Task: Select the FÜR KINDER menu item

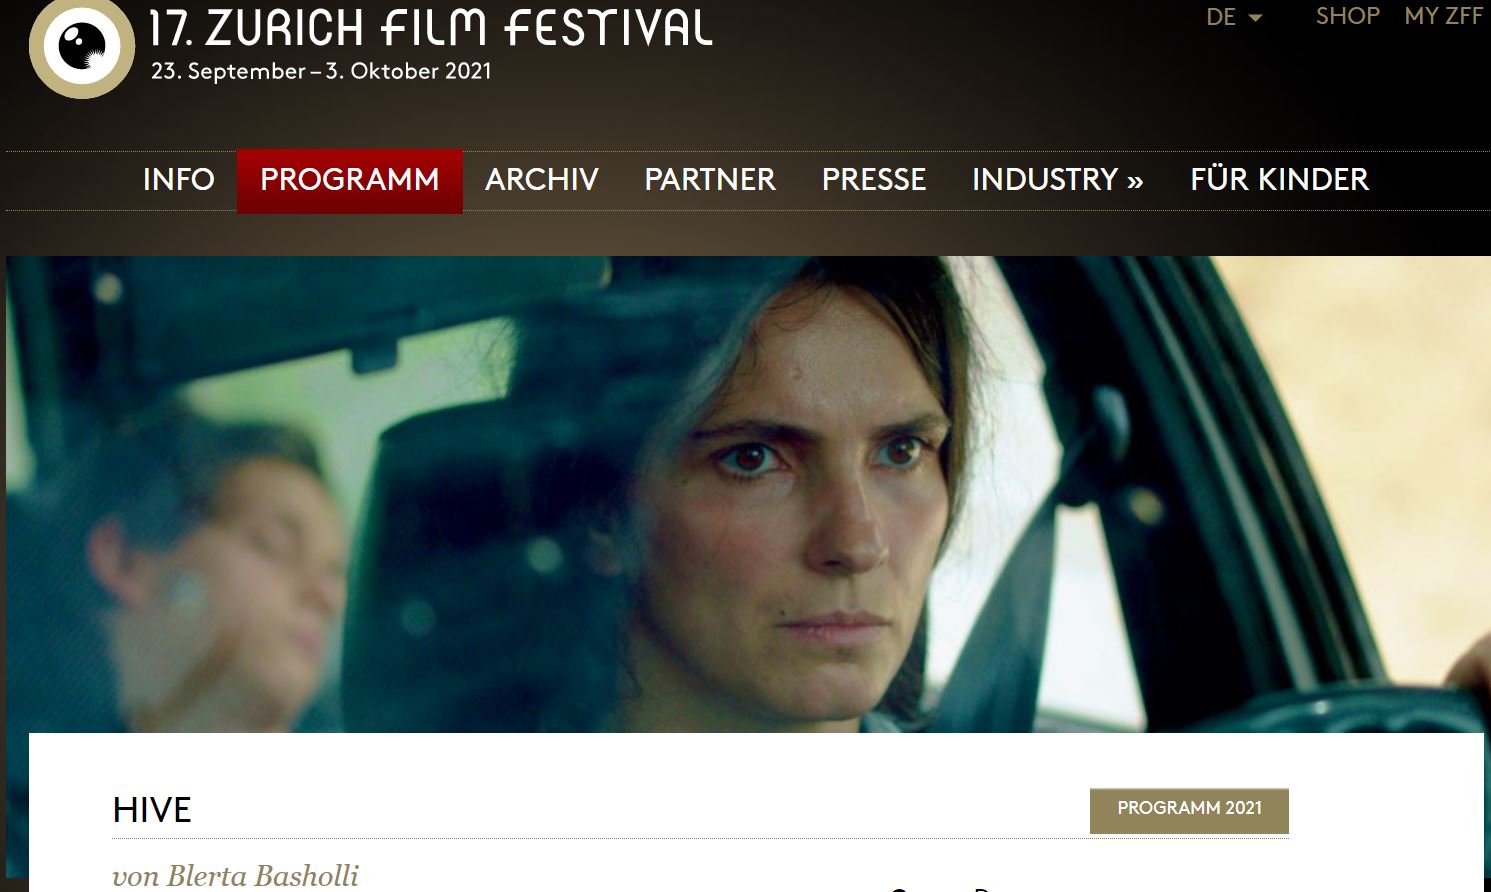Action: click(1279, 180)
